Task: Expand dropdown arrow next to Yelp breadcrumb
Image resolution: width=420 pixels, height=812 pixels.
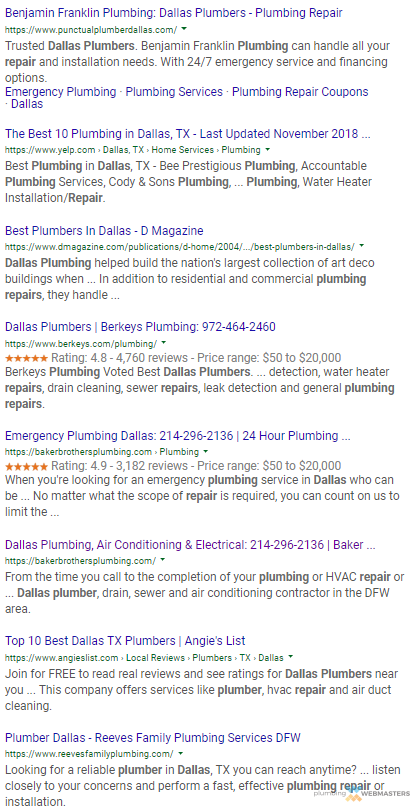Action: pyautogui.click(x=268, y=150)
